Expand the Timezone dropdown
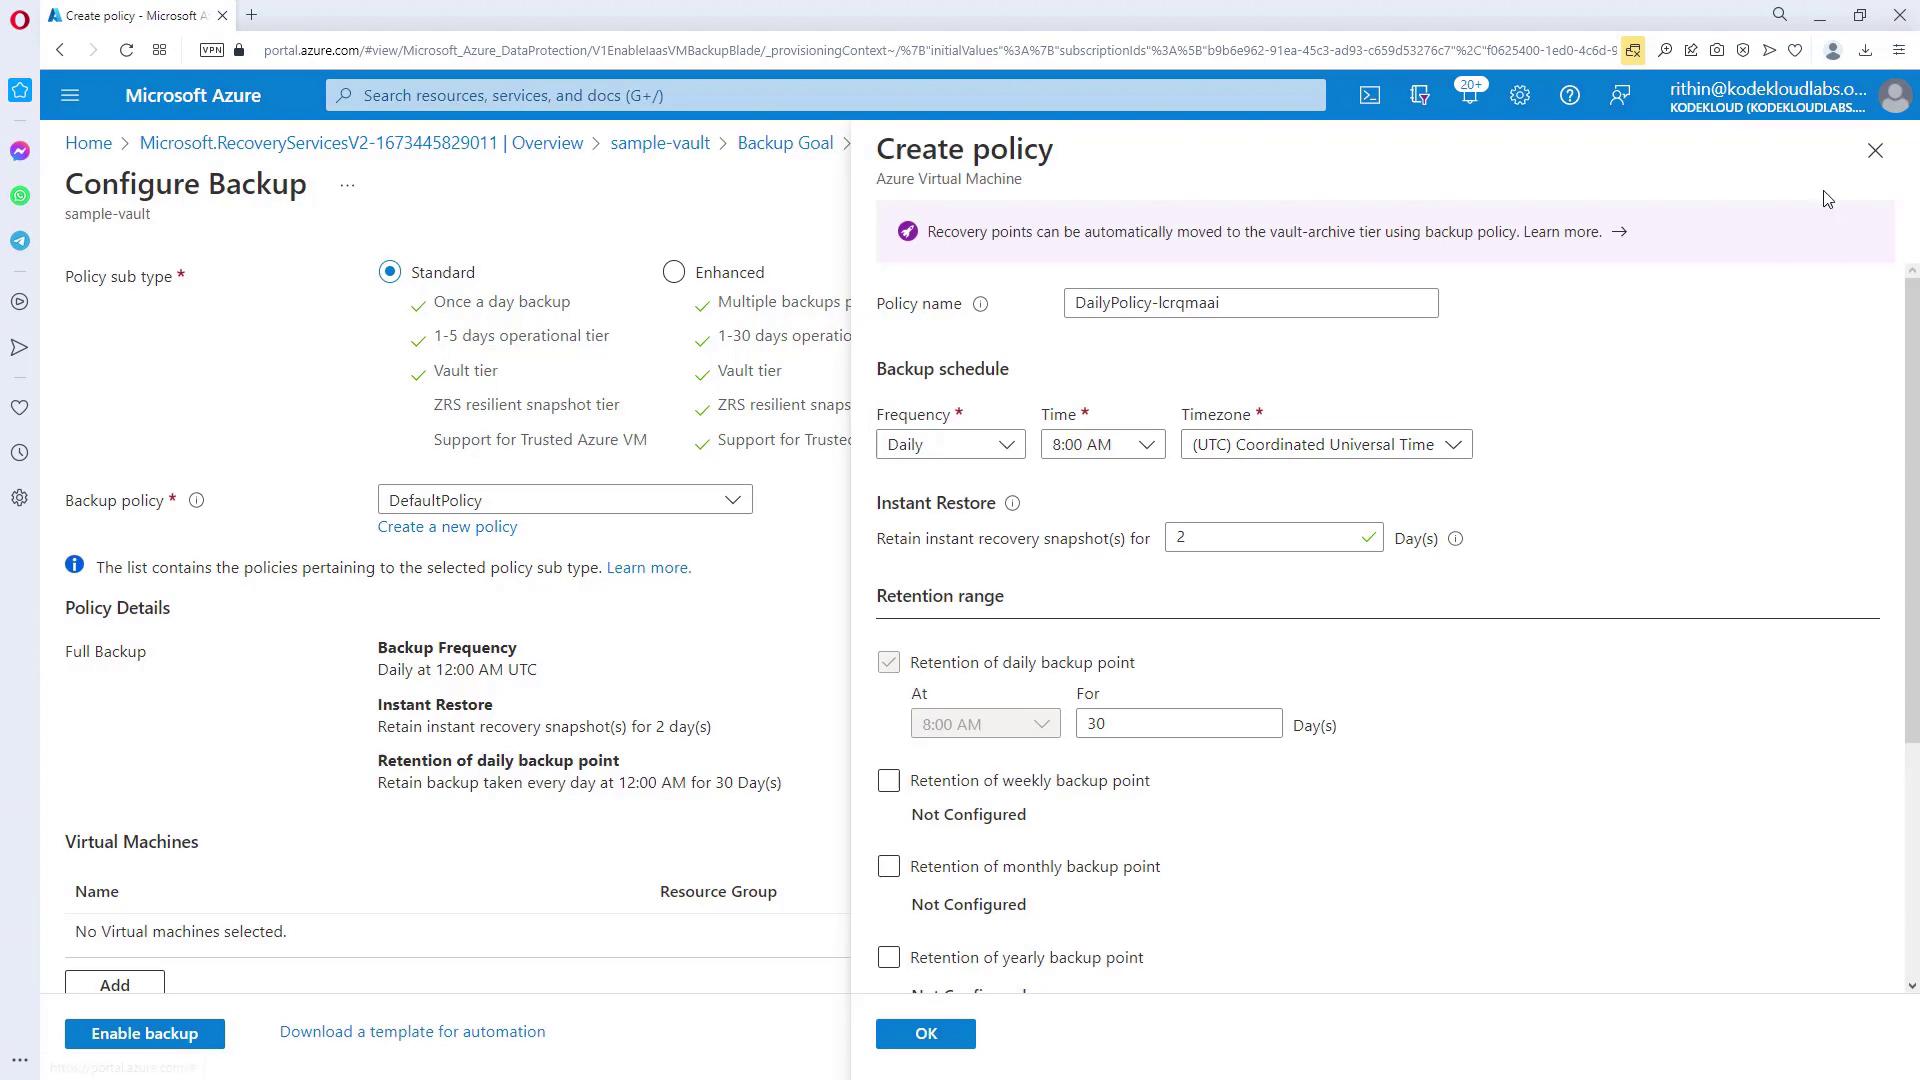Screen dimensions: 1920x1080 1325,445
